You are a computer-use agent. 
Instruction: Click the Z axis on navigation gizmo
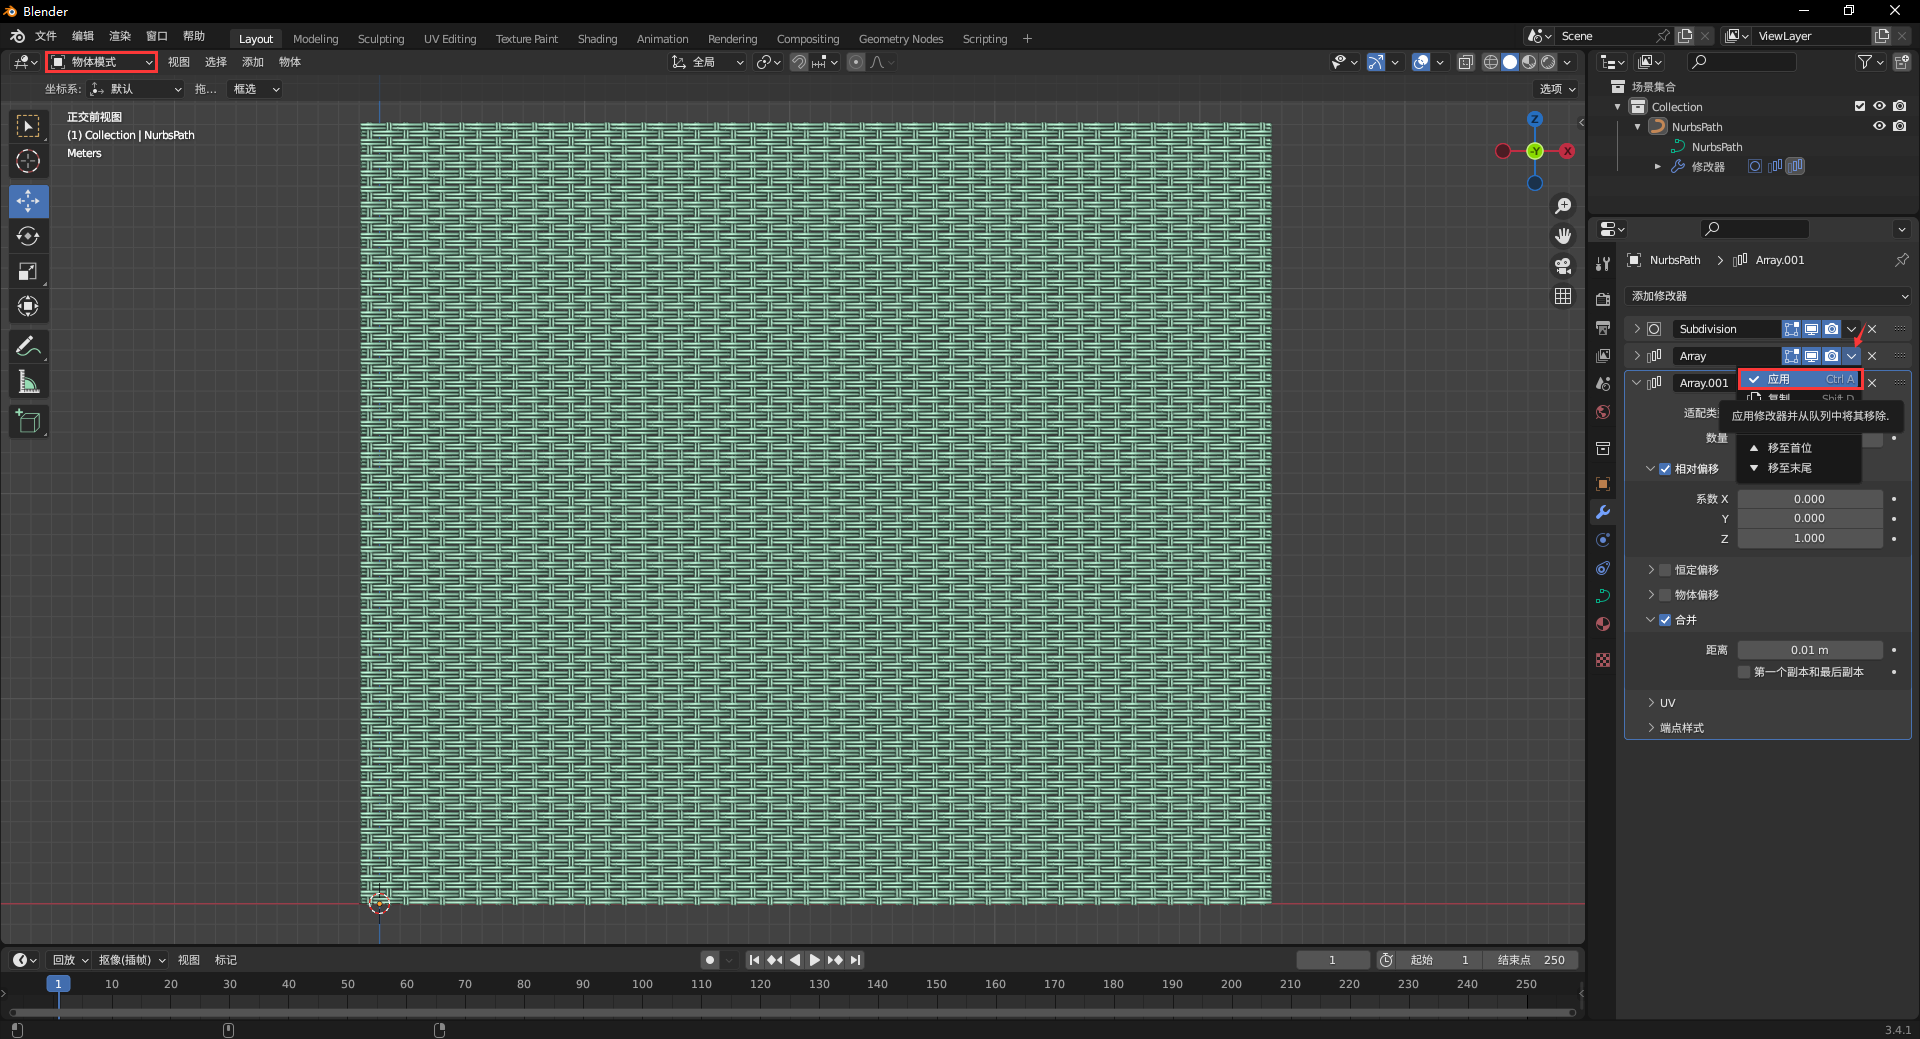tap(1535, 119)
